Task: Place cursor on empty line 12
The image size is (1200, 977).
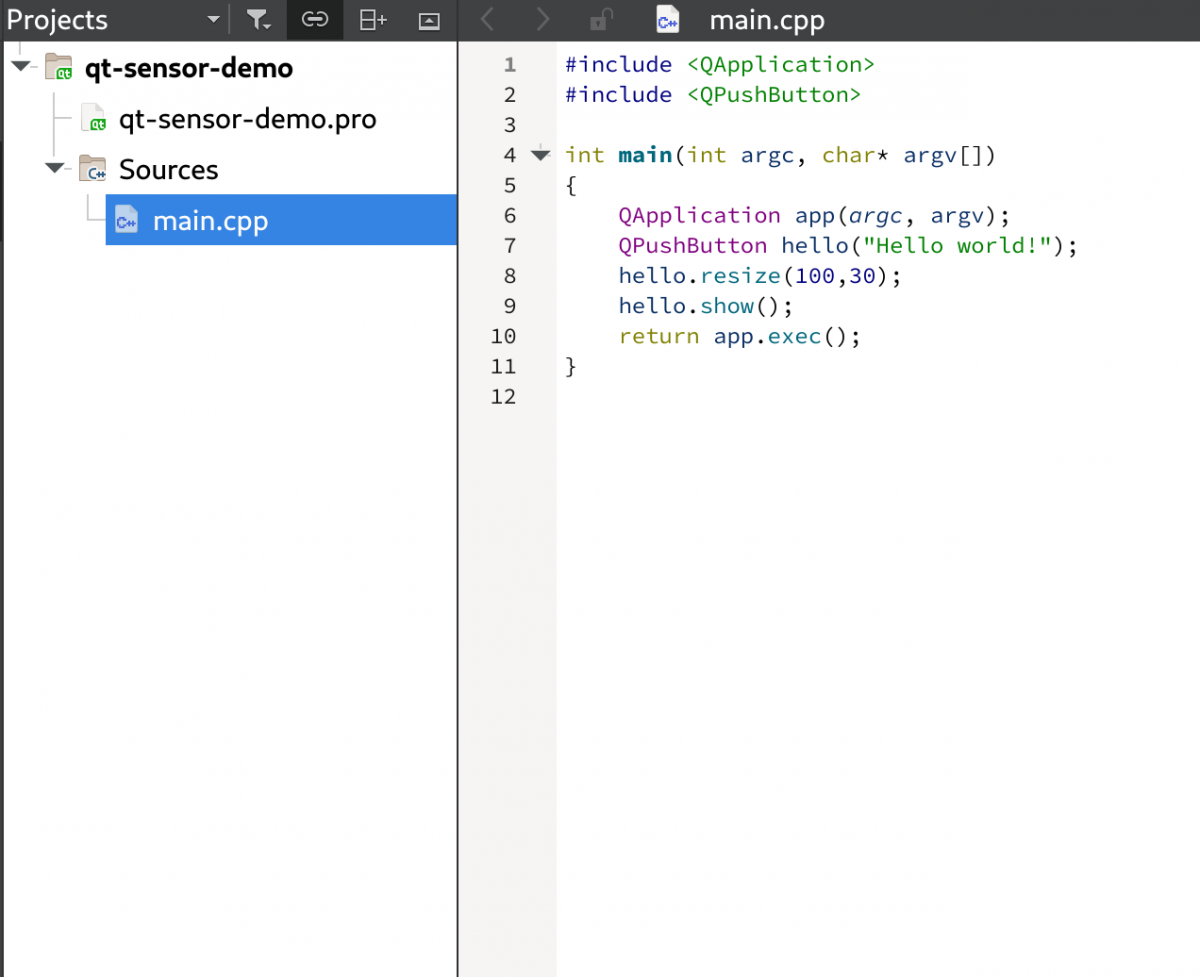Action: [x=878, y=397]
